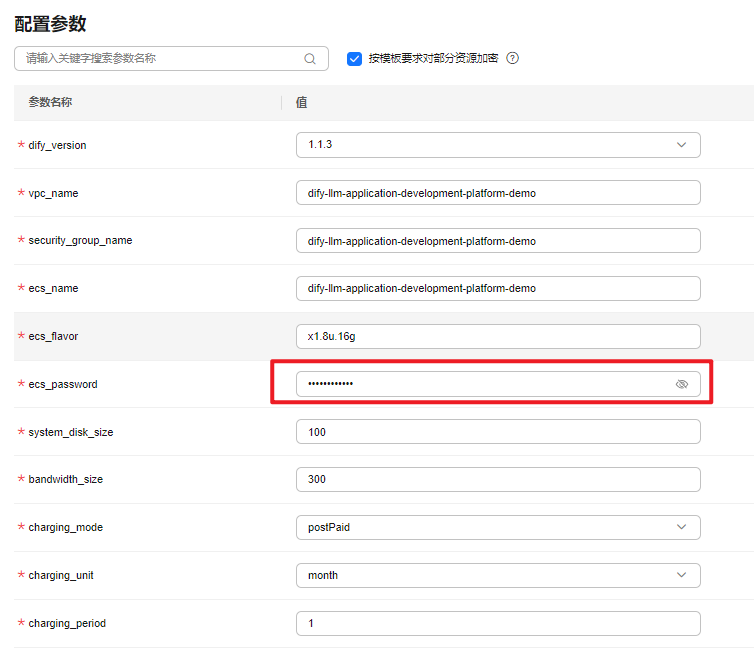Toggle password visibility eye icon
Image resolution: width=754 pixels, height=656 pixels.
pos(681,384)
